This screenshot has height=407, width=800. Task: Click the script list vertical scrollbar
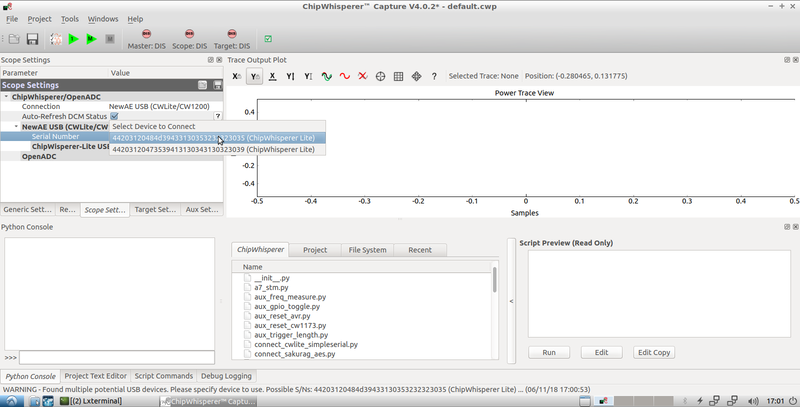click(494, 279)
